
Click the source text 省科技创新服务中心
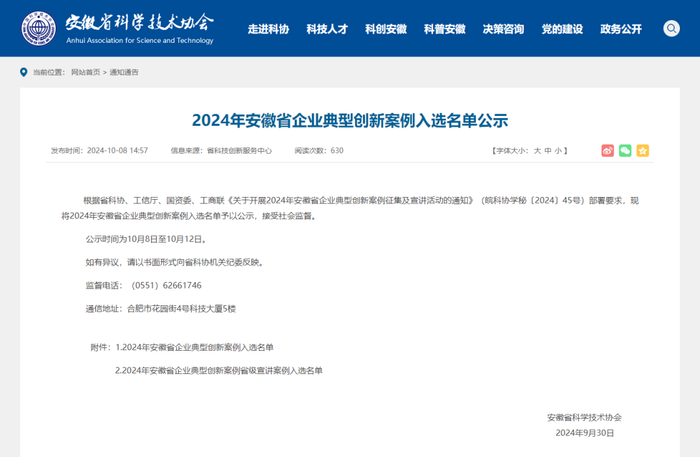(239, 151)
